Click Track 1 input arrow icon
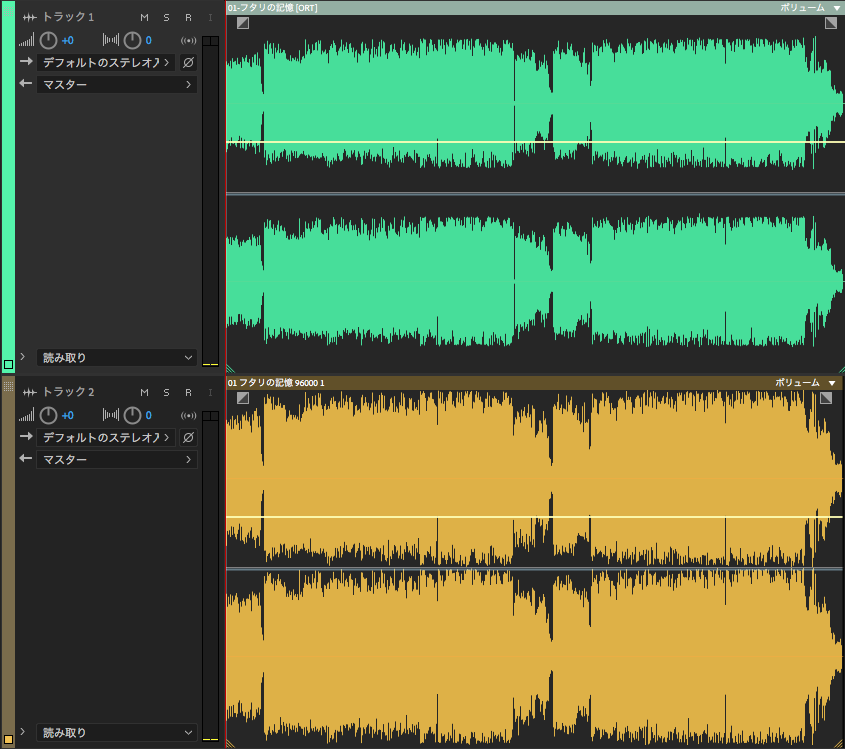 [26, 61]
